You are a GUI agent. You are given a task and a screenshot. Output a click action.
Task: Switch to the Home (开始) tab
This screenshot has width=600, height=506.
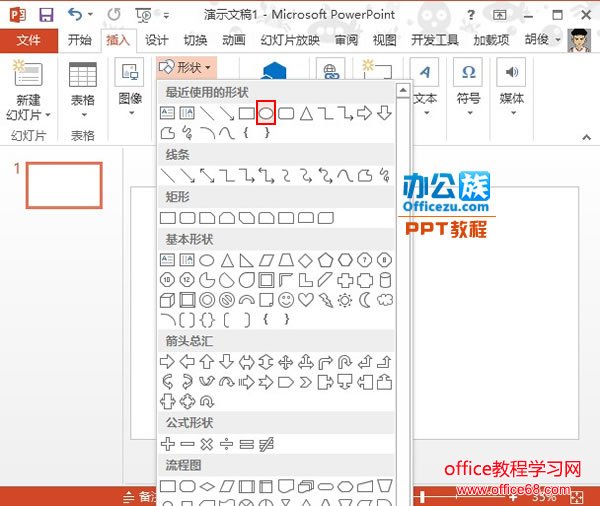[80, 40]
